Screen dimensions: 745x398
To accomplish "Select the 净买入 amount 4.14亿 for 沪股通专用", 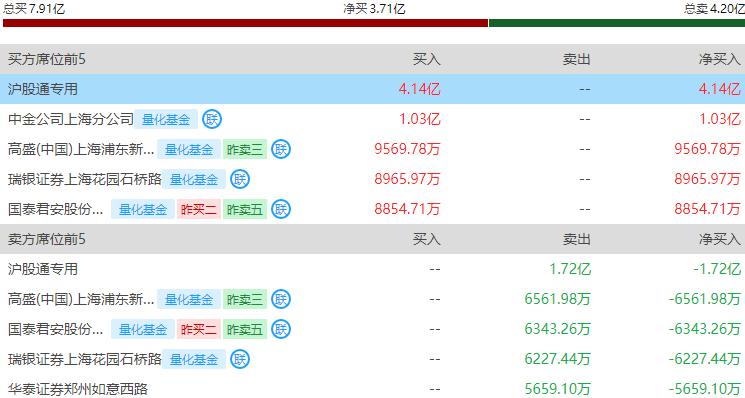I will [x=719, y=89].
